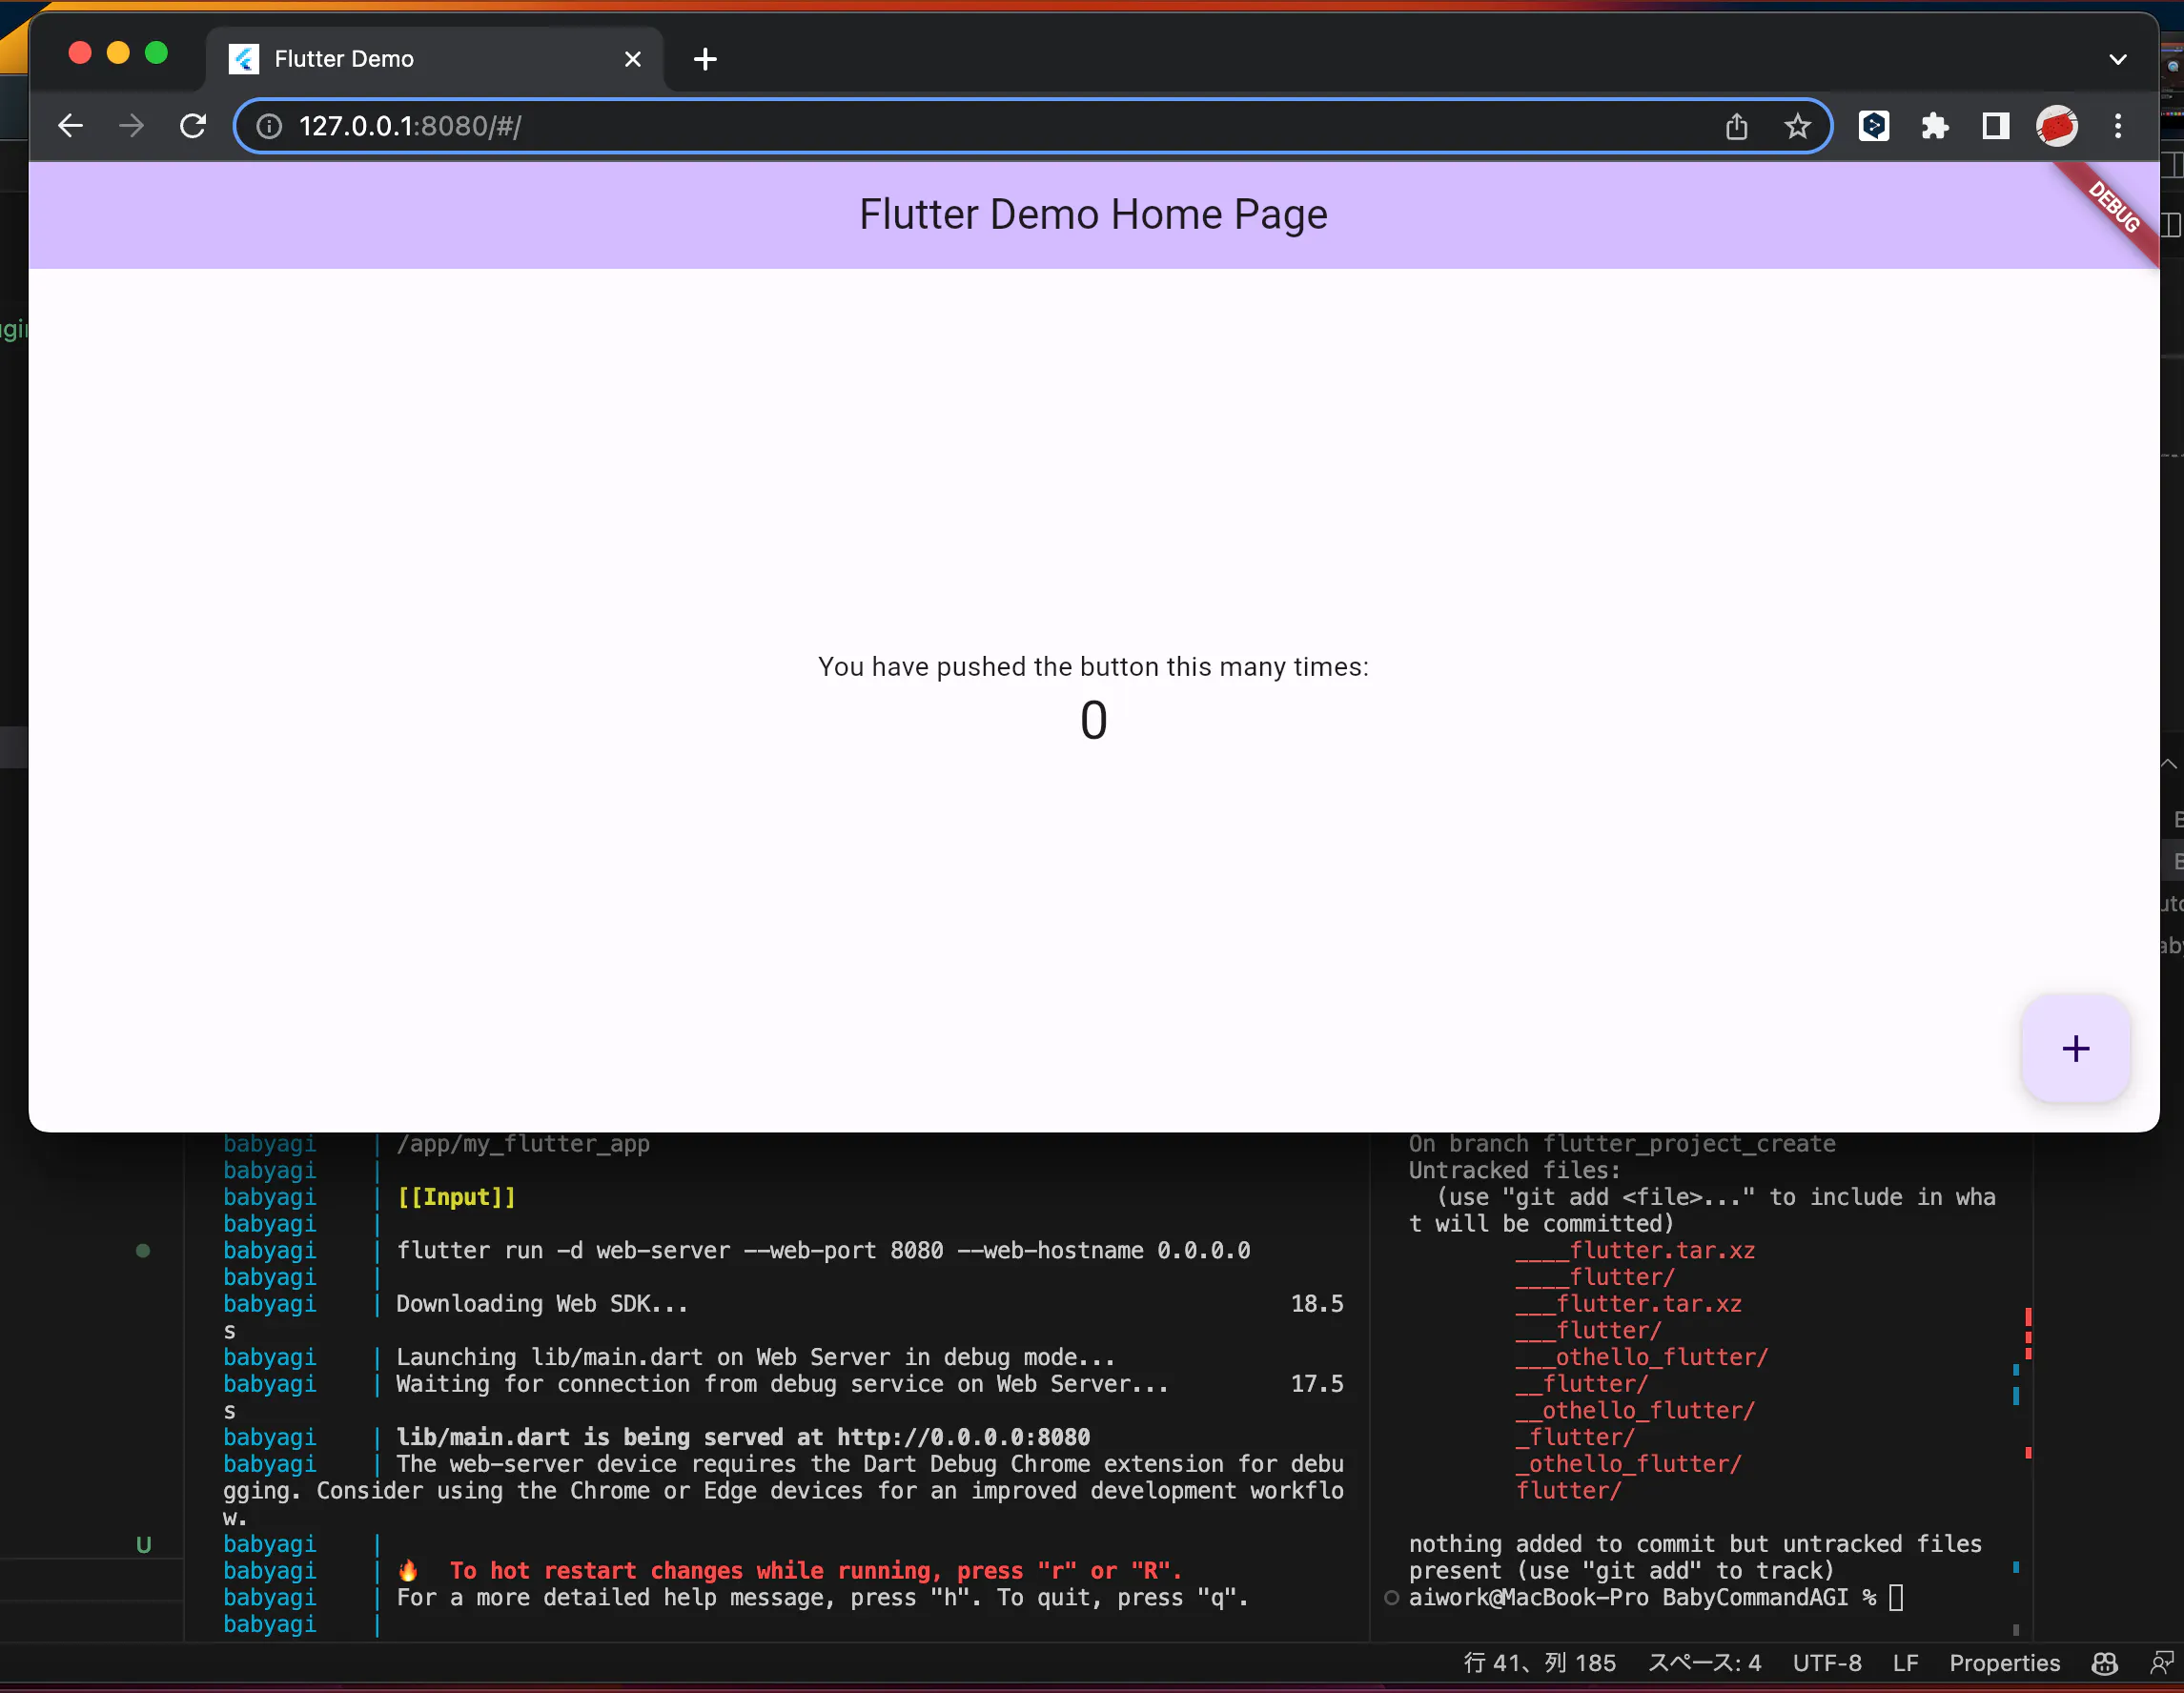Viewport: 2184px width, 1693px height.
Task: Click the Flutter Demo Home Page title
Action: point(1093,214)
